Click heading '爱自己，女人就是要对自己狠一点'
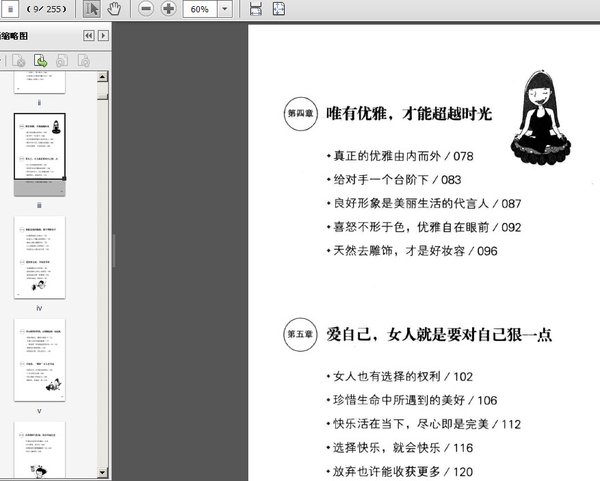The image size is (600, 481). [x=439, y=335]
